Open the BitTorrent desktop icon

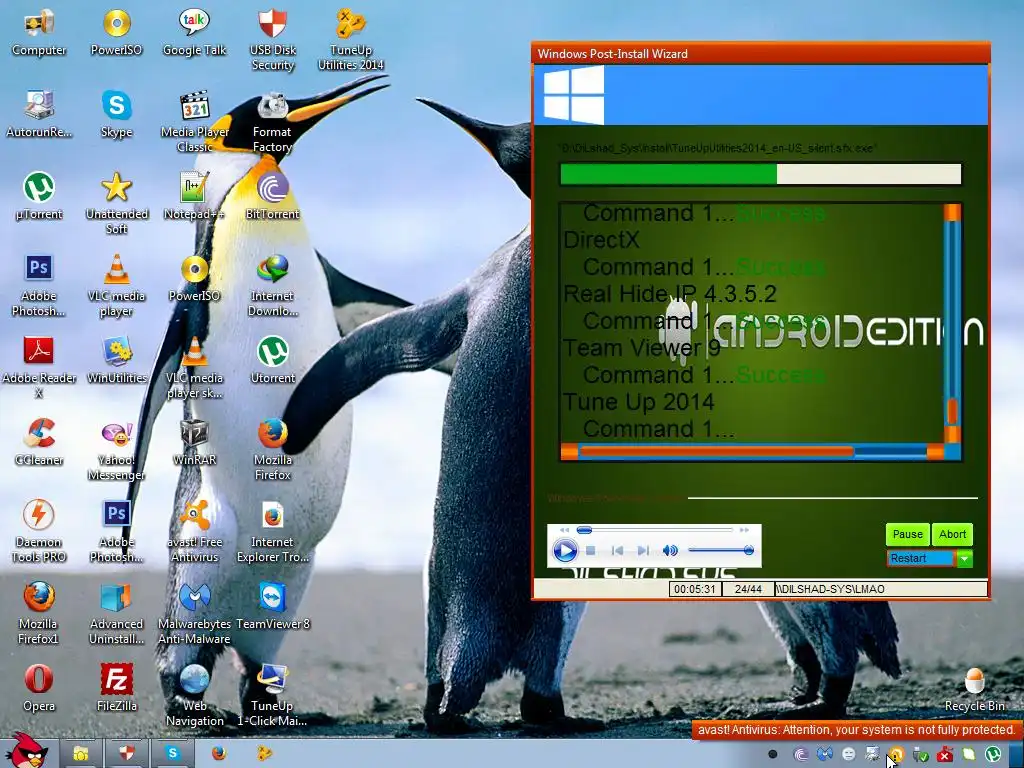point(272,196)
